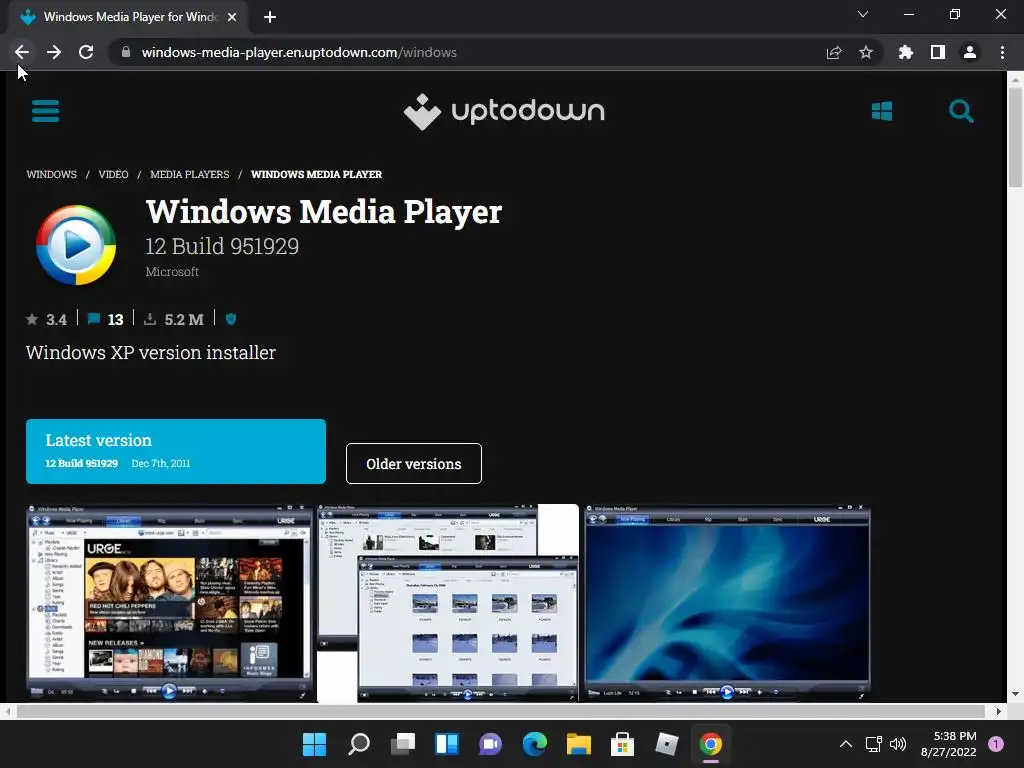Open the site search magnifier
Viewport: 1024px width, 768px height.
pyautogui.click(x=961, y=111)
